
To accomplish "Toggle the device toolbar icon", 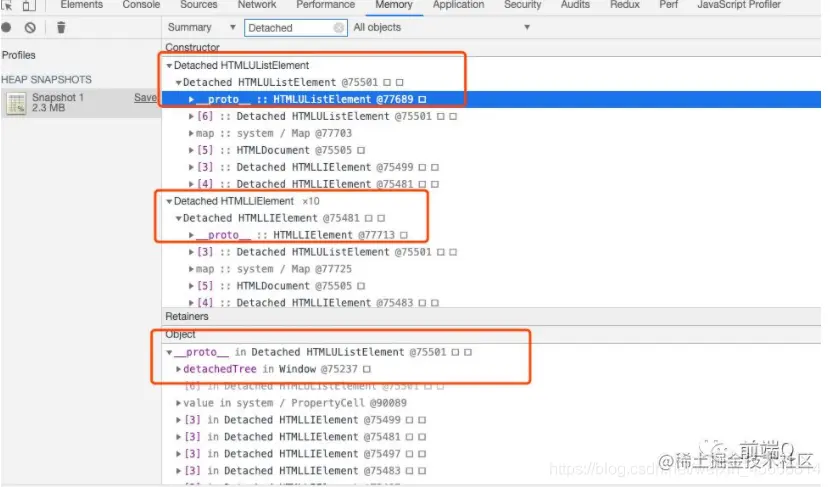I will pos(29,5).
